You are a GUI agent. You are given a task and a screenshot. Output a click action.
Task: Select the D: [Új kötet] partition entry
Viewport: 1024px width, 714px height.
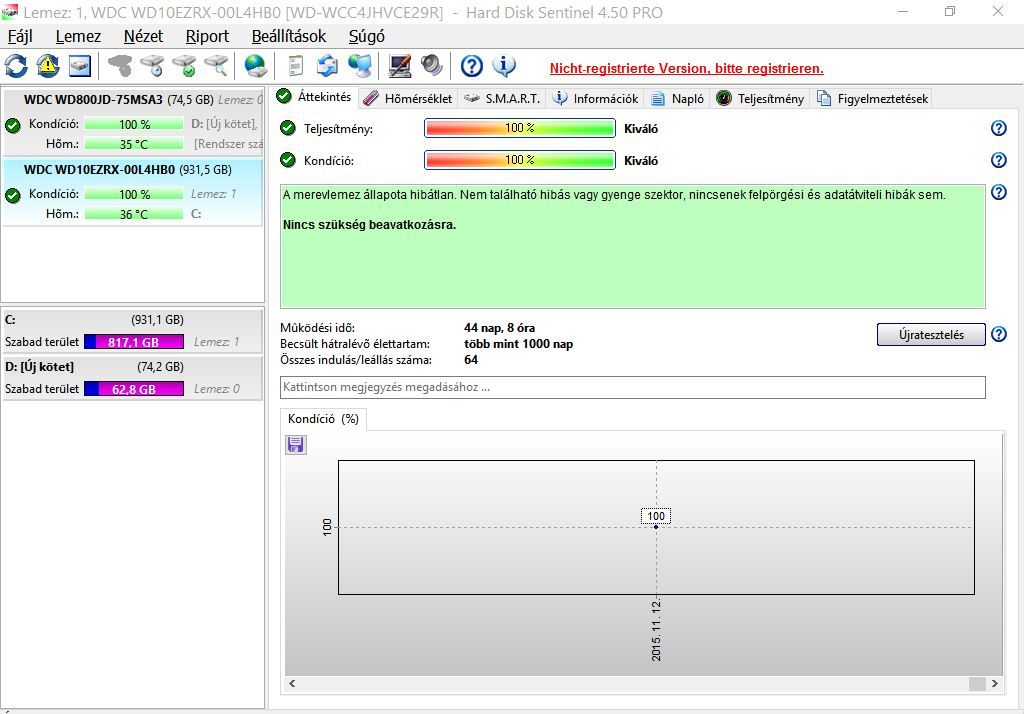tap(133, 378)
